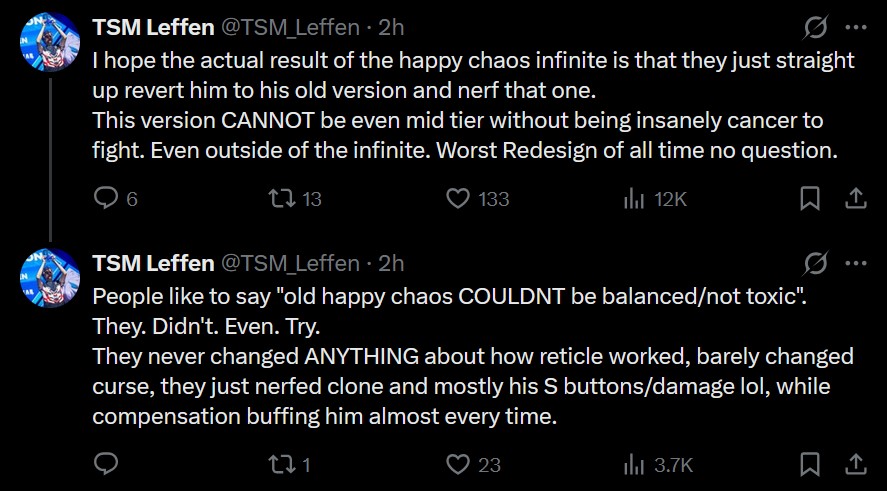Bookmark the second tweet about old happy chaos
Screen dimensions: 887x491
tap(810, 464)
